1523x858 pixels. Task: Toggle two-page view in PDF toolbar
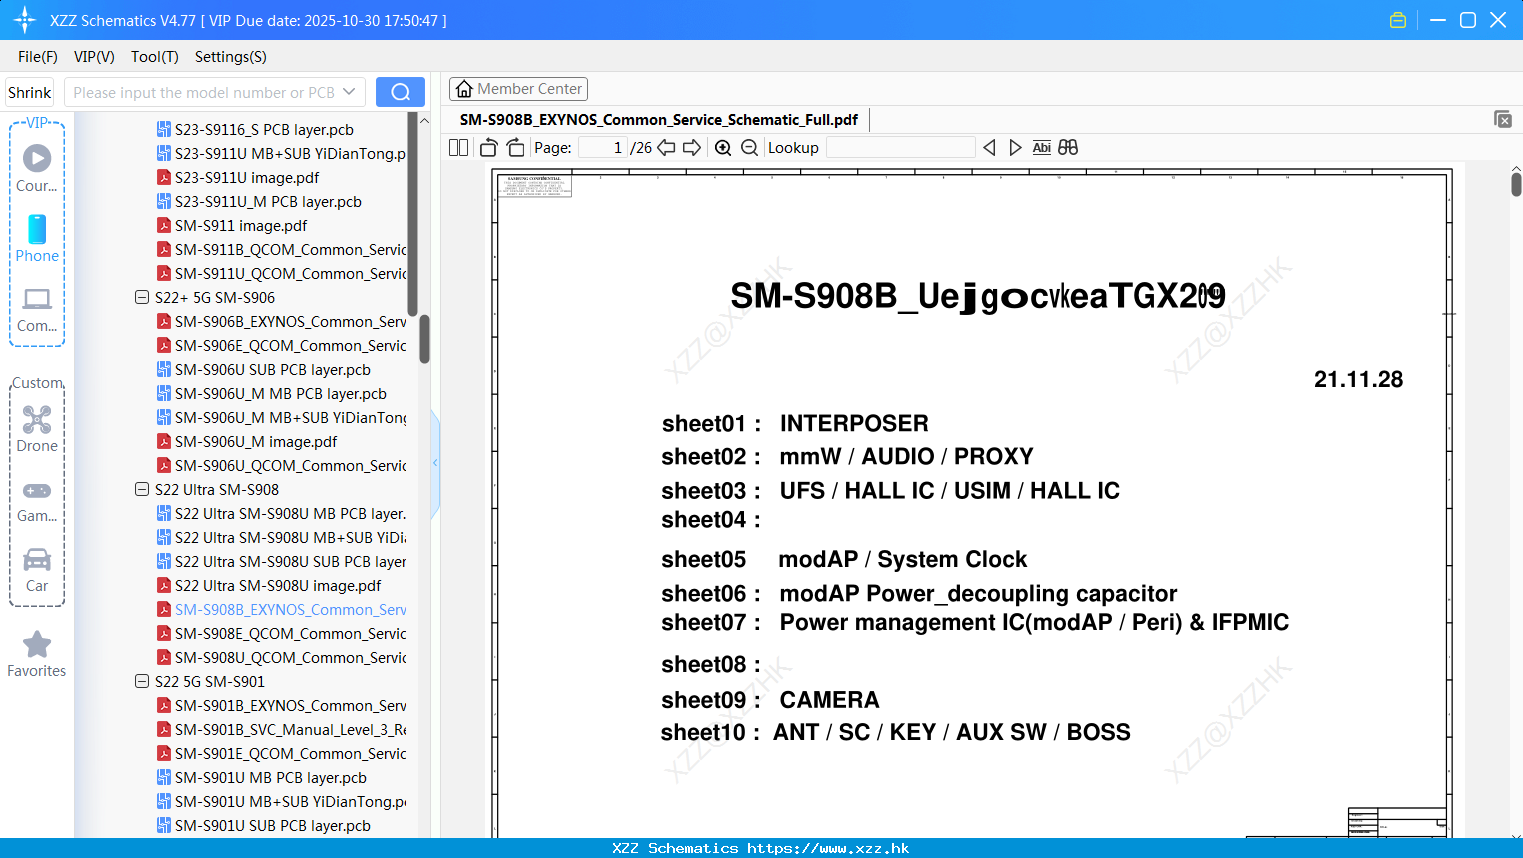point(458,148)
